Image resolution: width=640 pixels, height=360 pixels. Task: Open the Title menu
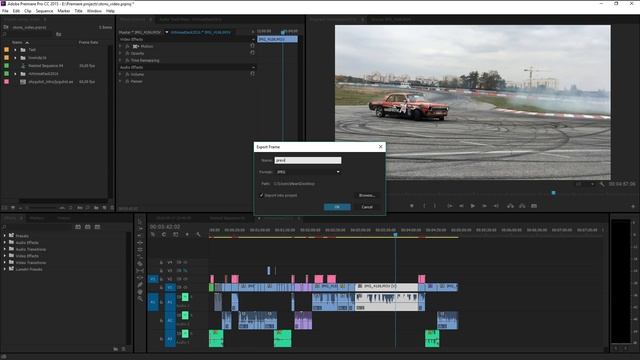coord(78,11)
